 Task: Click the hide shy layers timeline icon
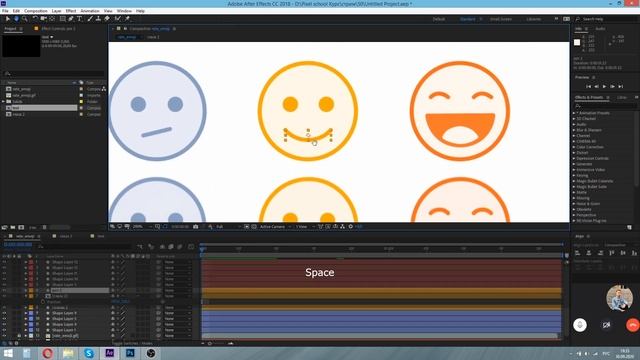point(162,247)
